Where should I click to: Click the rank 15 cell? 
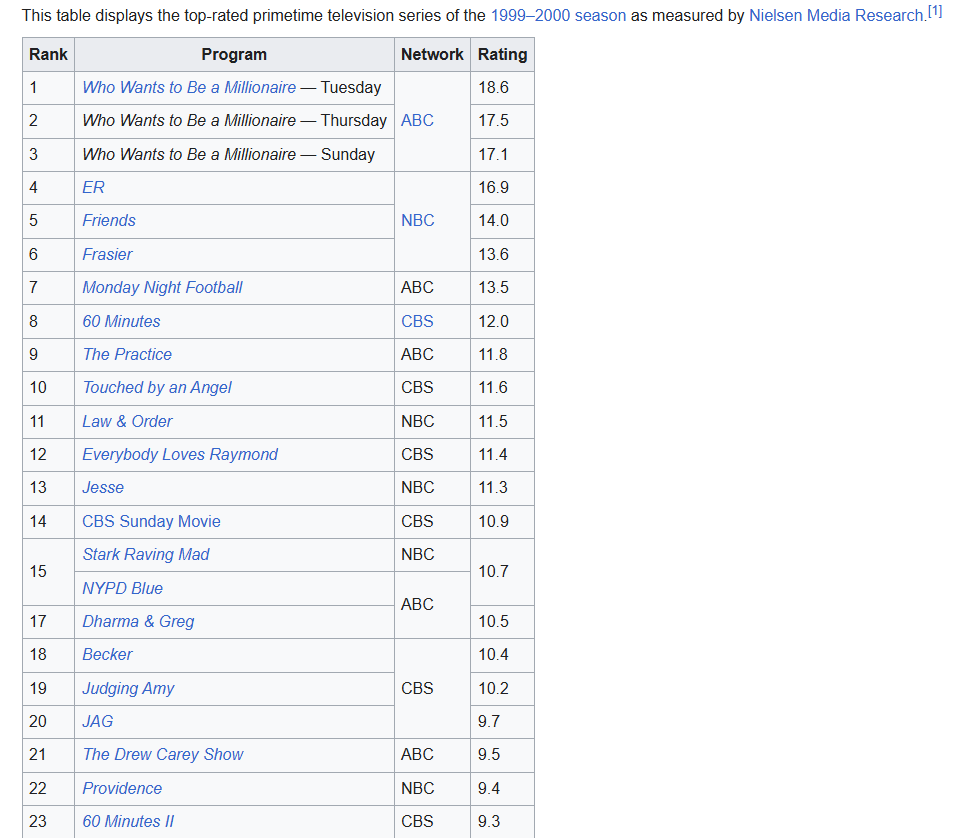(49, 571)
